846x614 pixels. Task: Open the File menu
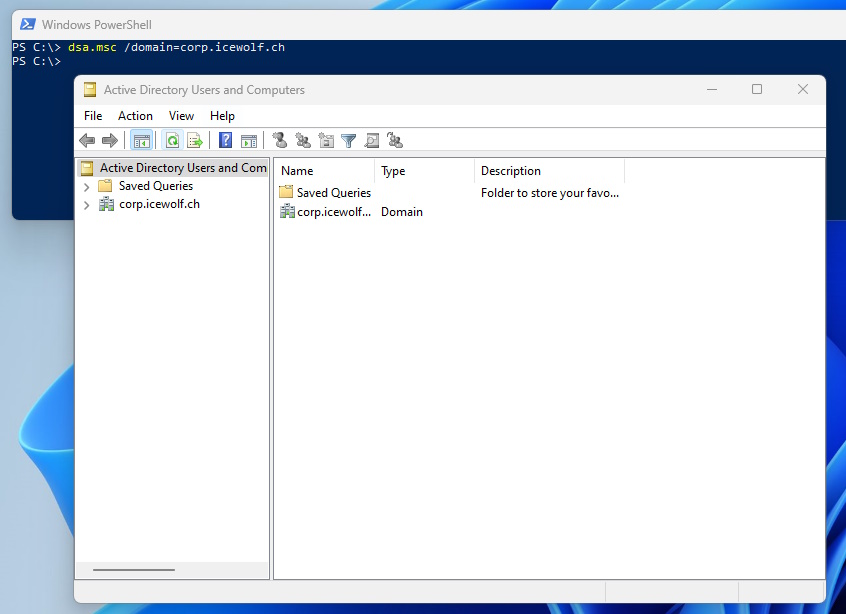93,116
